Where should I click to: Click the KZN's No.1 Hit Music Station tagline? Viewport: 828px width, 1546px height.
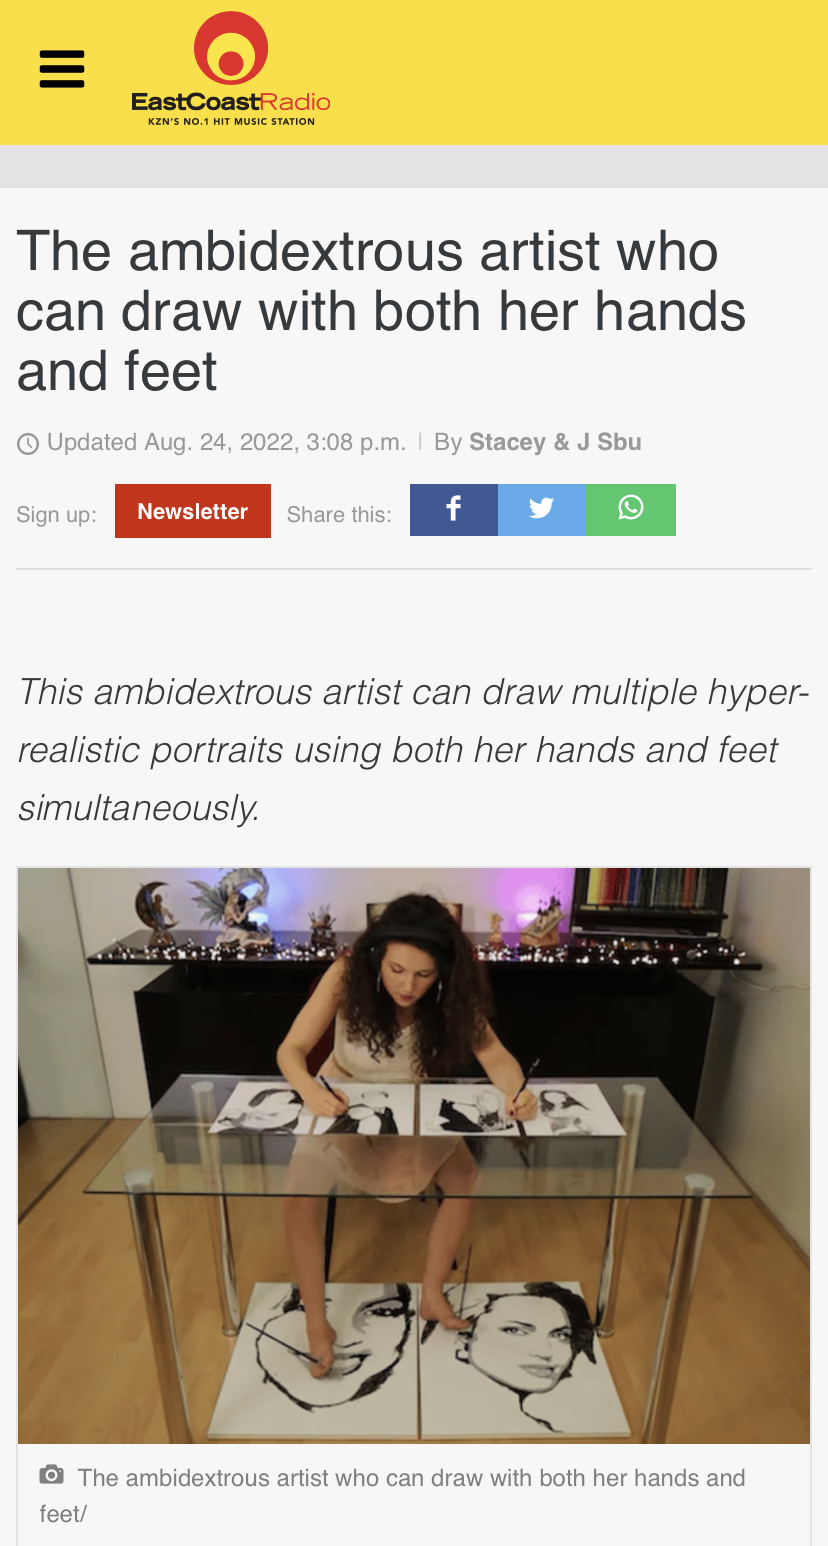231,121
